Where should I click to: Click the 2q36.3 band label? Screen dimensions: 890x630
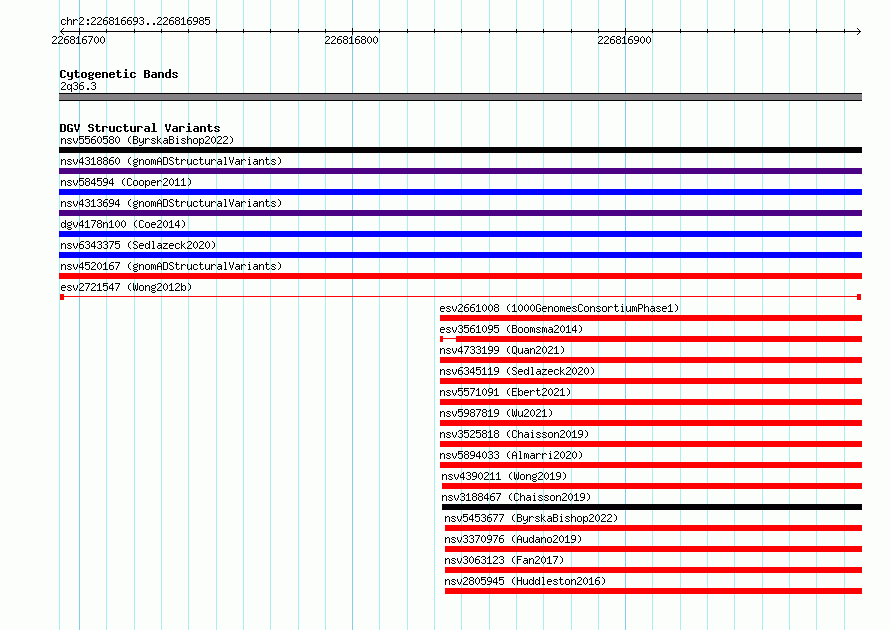[78, 86]
